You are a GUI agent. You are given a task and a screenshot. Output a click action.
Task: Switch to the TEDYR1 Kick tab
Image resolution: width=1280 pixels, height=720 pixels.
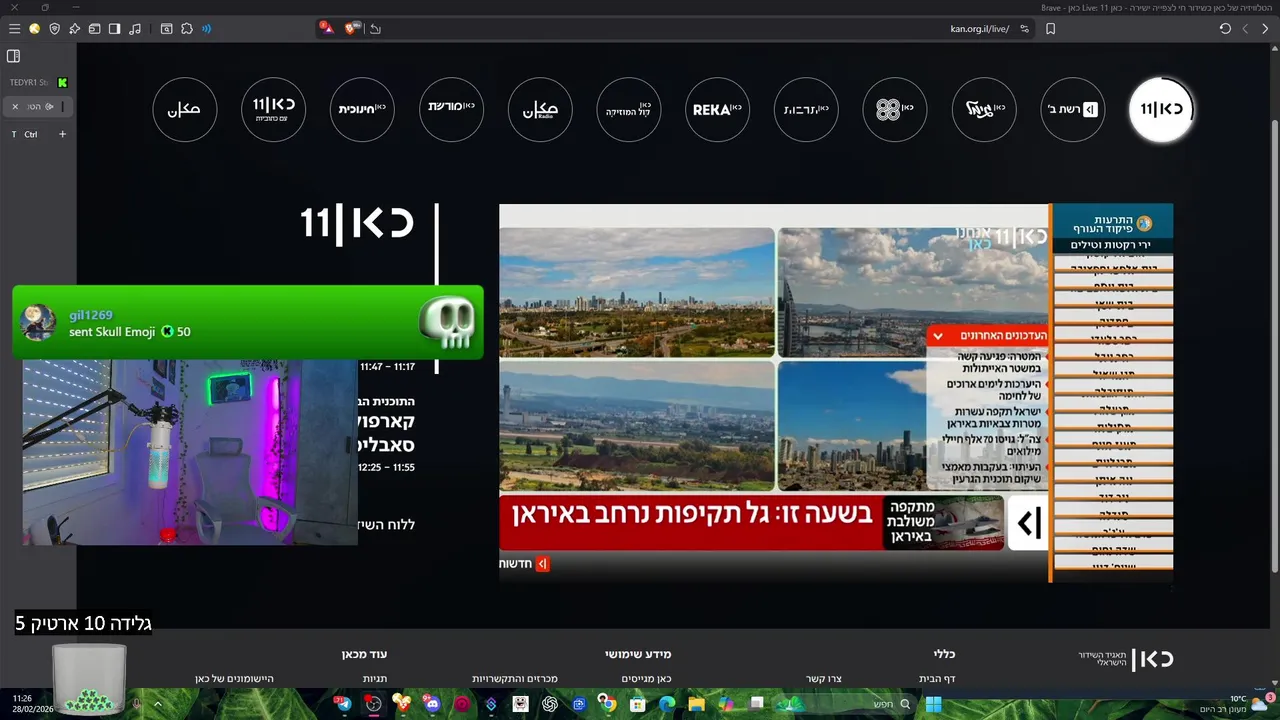(37, 82)
